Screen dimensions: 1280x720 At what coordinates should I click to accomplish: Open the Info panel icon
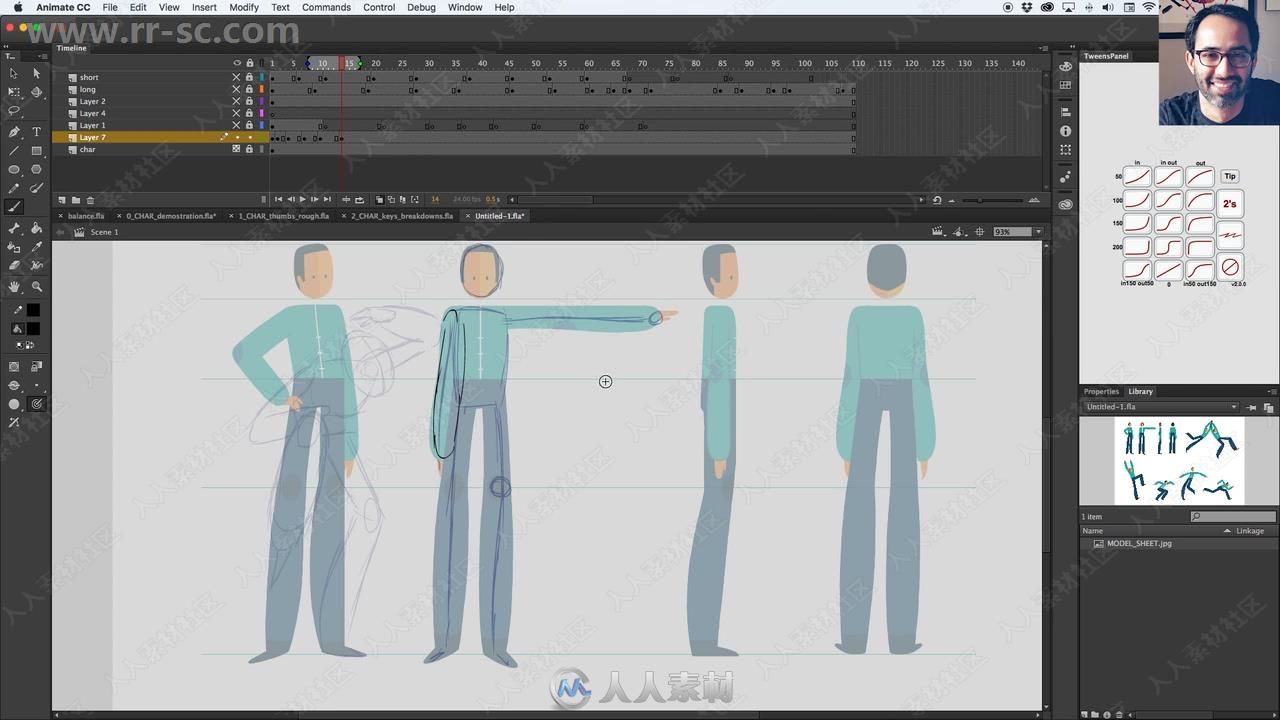(x=1065, y=131)
